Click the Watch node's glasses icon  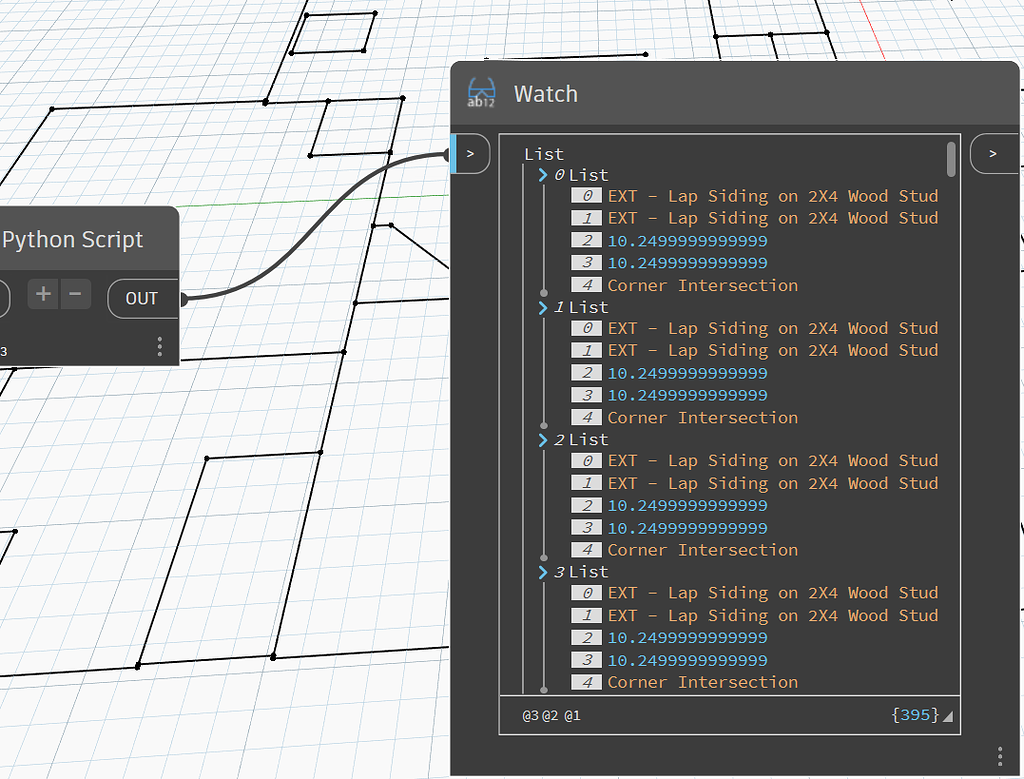(x=480, y=93)
